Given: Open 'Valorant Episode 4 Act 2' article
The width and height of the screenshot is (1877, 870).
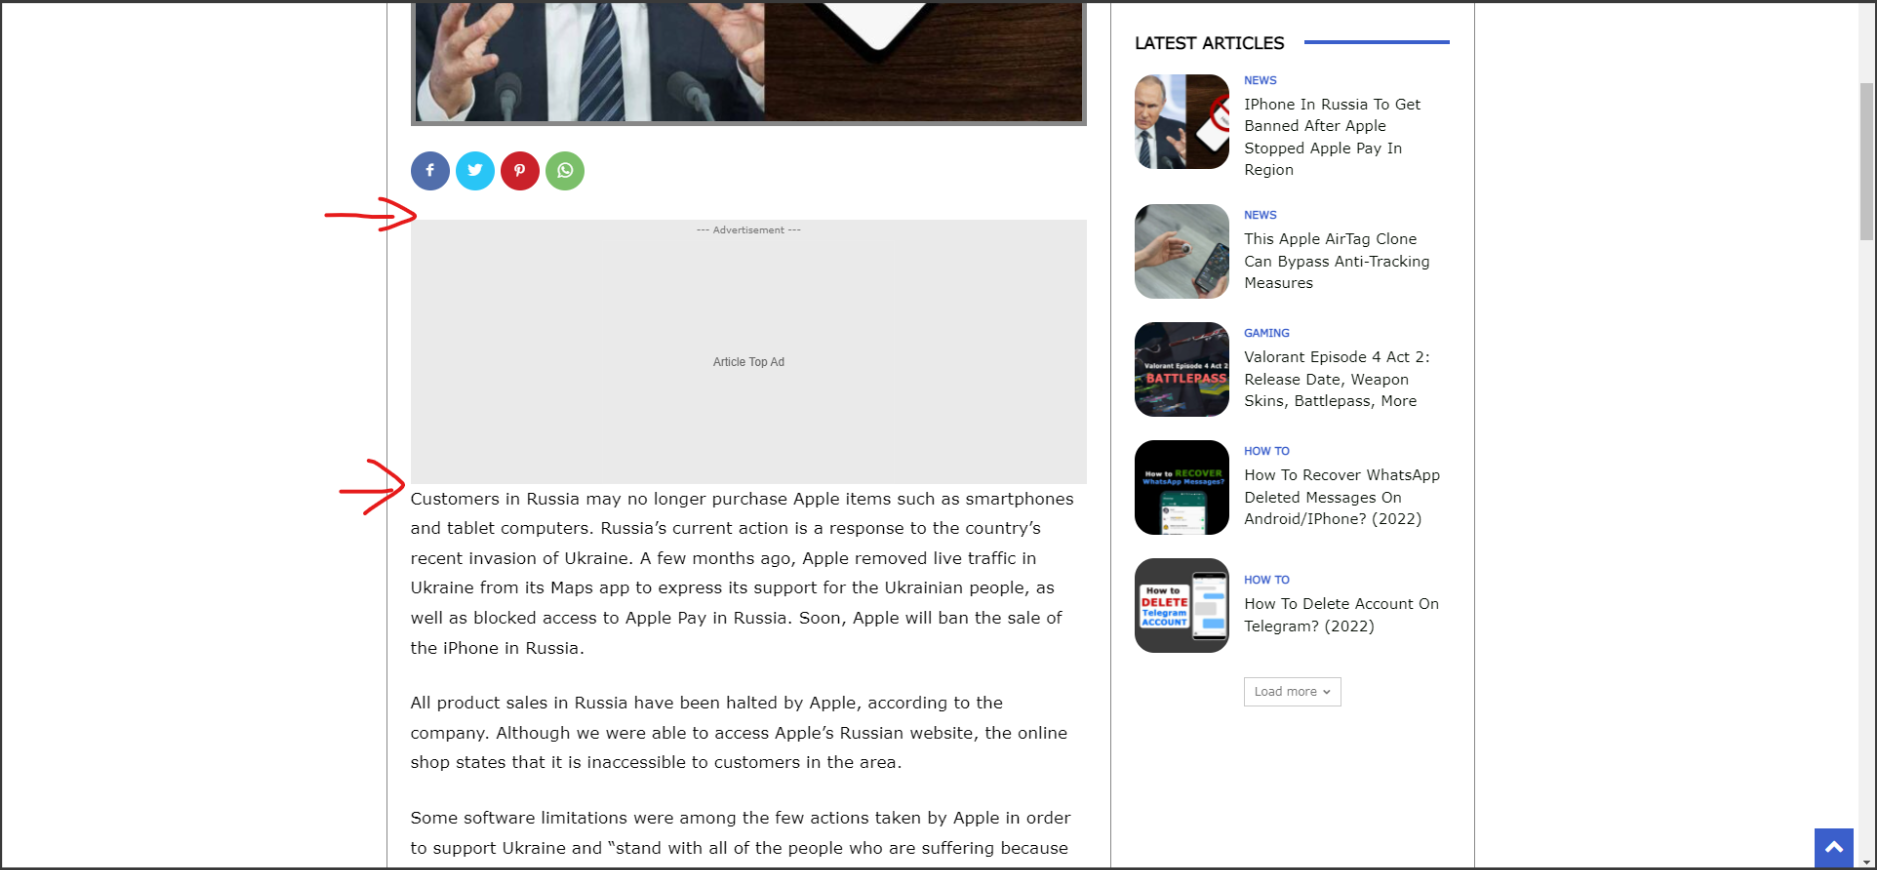Looking at the screenshot, I should pyautogui.click(x=1337, y=379).
